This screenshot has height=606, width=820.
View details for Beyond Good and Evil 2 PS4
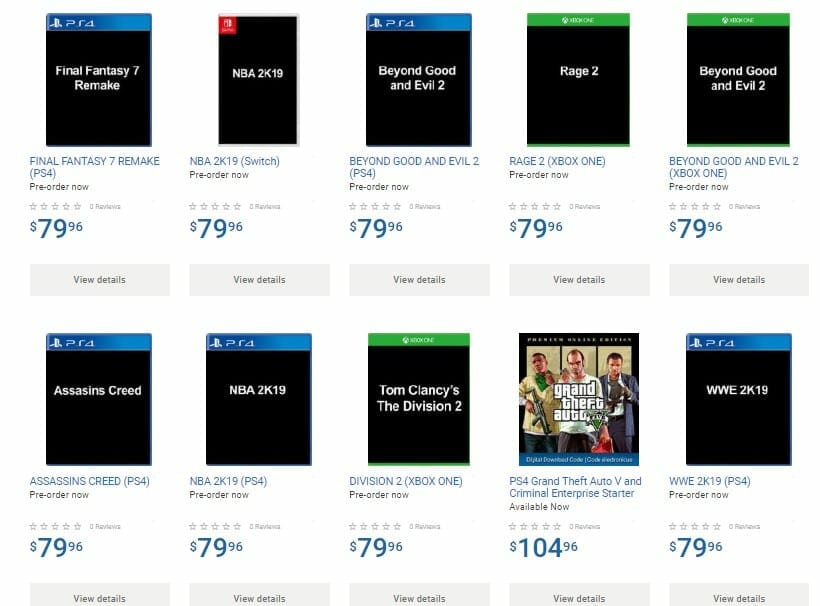(x=419, y=280)
